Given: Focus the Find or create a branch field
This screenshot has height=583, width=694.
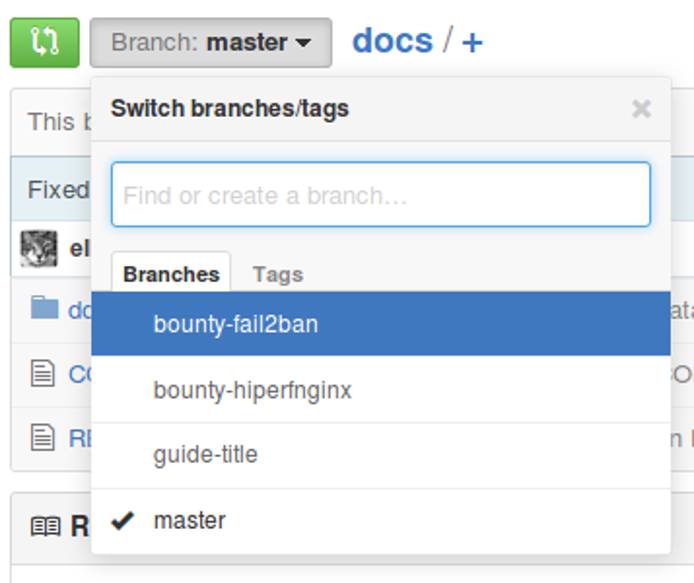Looking at the screenshot, I should 380,195.
